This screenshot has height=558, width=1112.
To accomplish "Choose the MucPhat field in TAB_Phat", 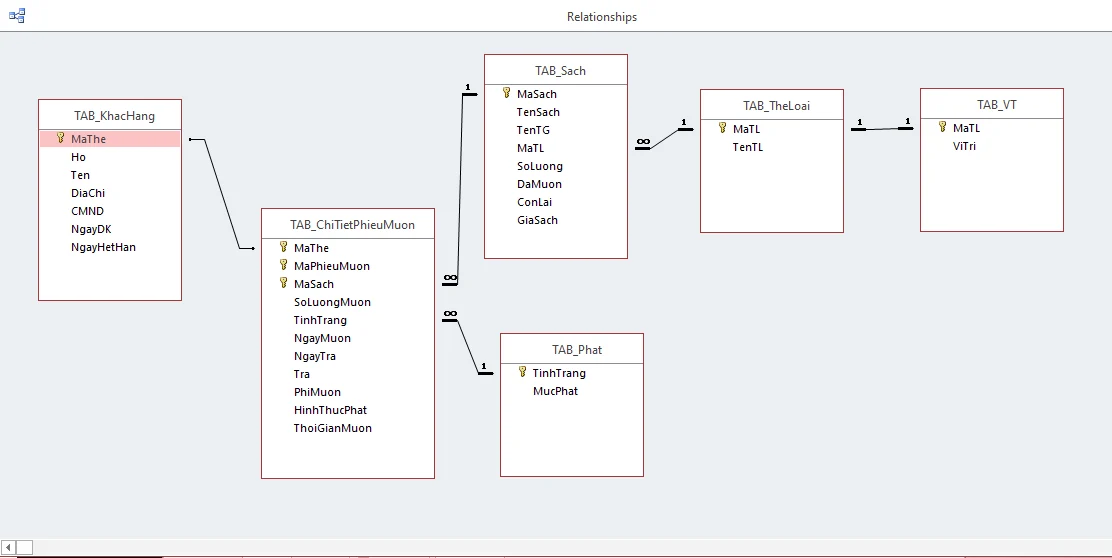I will [x=555, y=391].
